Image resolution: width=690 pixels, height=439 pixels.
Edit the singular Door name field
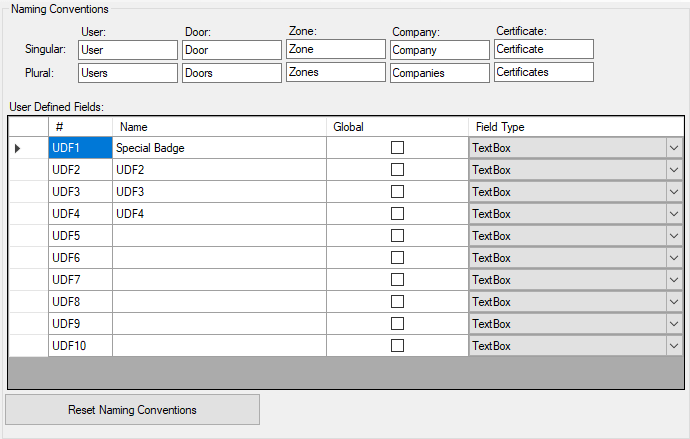pyautogui.click(x=232, y=50)
